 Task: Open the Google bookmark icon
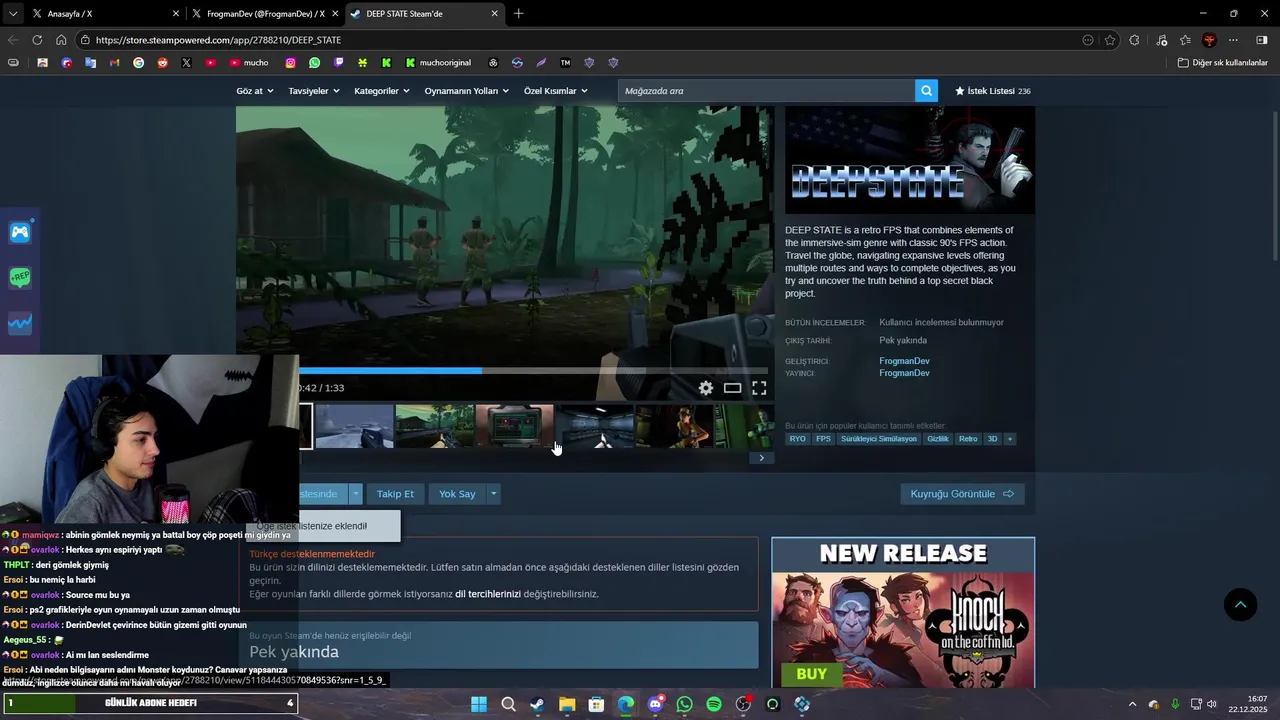pos(138,62)
